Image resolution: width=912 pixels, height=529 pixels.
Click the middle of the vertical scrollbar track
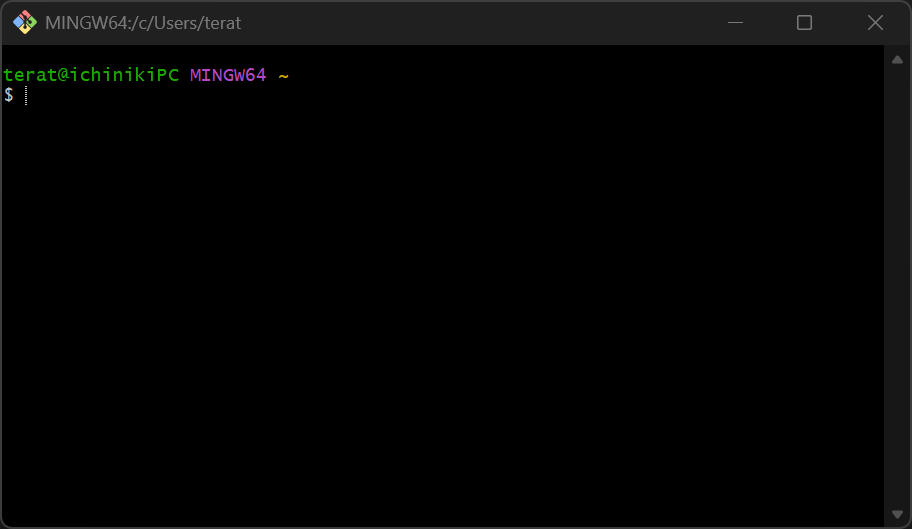pyautogui.click(x=897, y=287)
